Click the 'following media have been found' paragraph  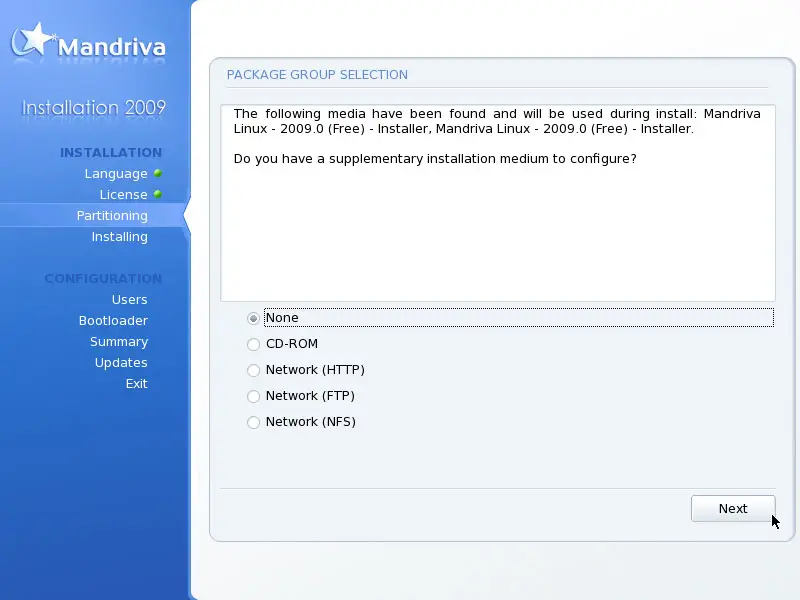[497, 121]
